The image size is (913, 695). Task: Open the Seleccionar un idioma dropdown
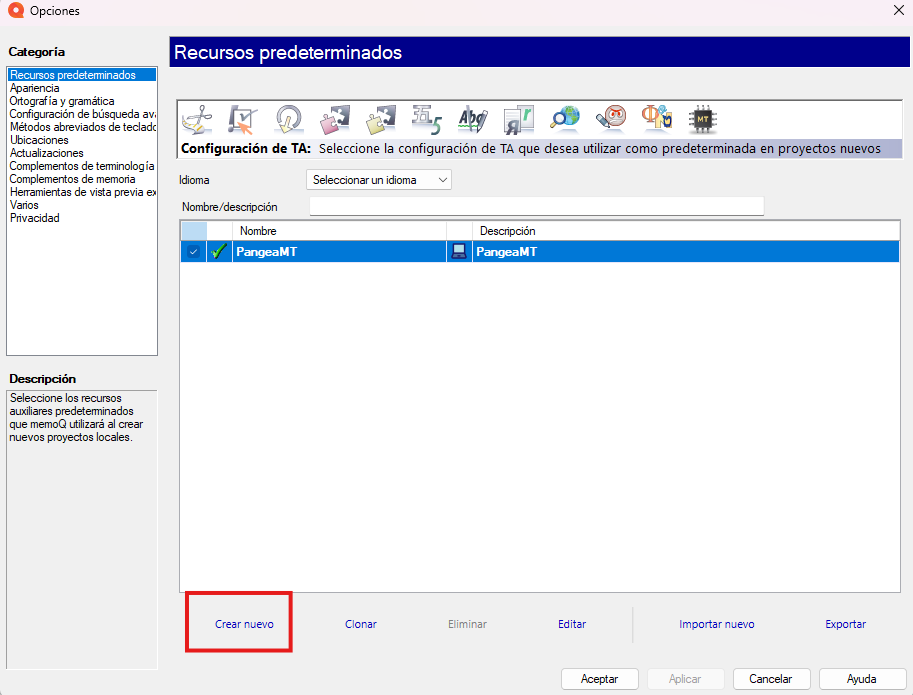377,180
